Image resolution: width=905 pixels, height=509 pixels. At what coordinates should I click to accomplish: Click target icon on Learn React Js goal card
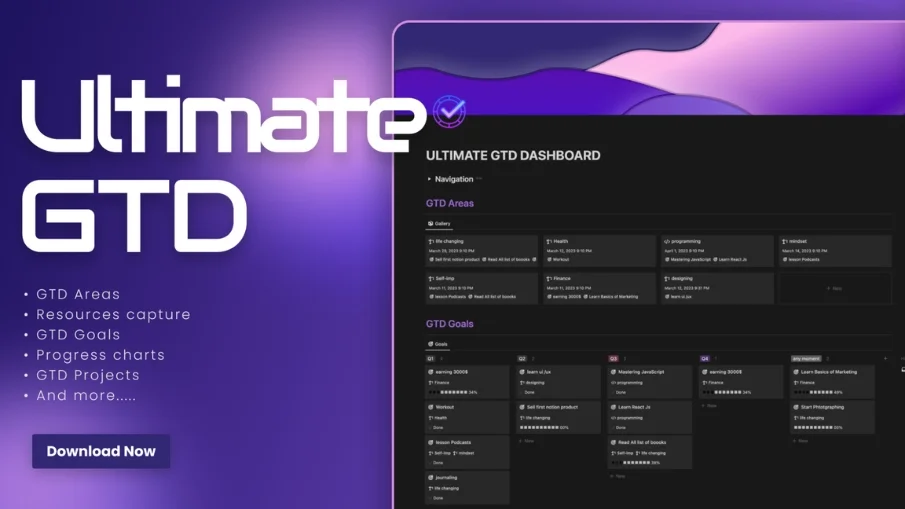point(613,407)
